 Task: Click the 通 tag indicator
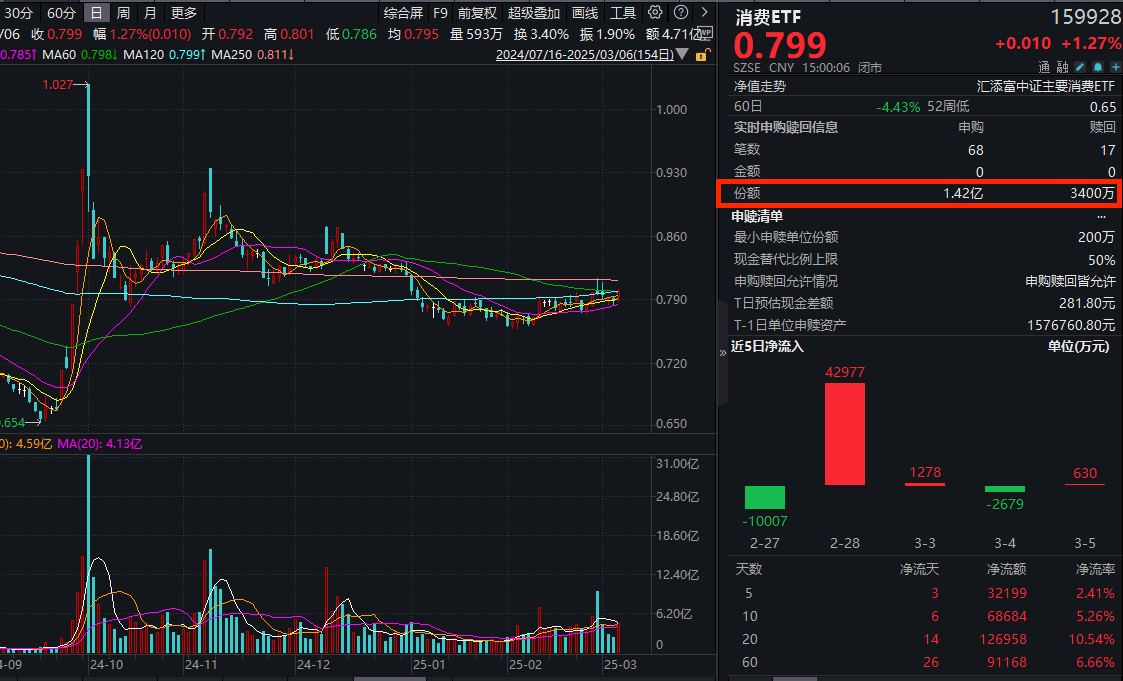(x=1044, y=67)
